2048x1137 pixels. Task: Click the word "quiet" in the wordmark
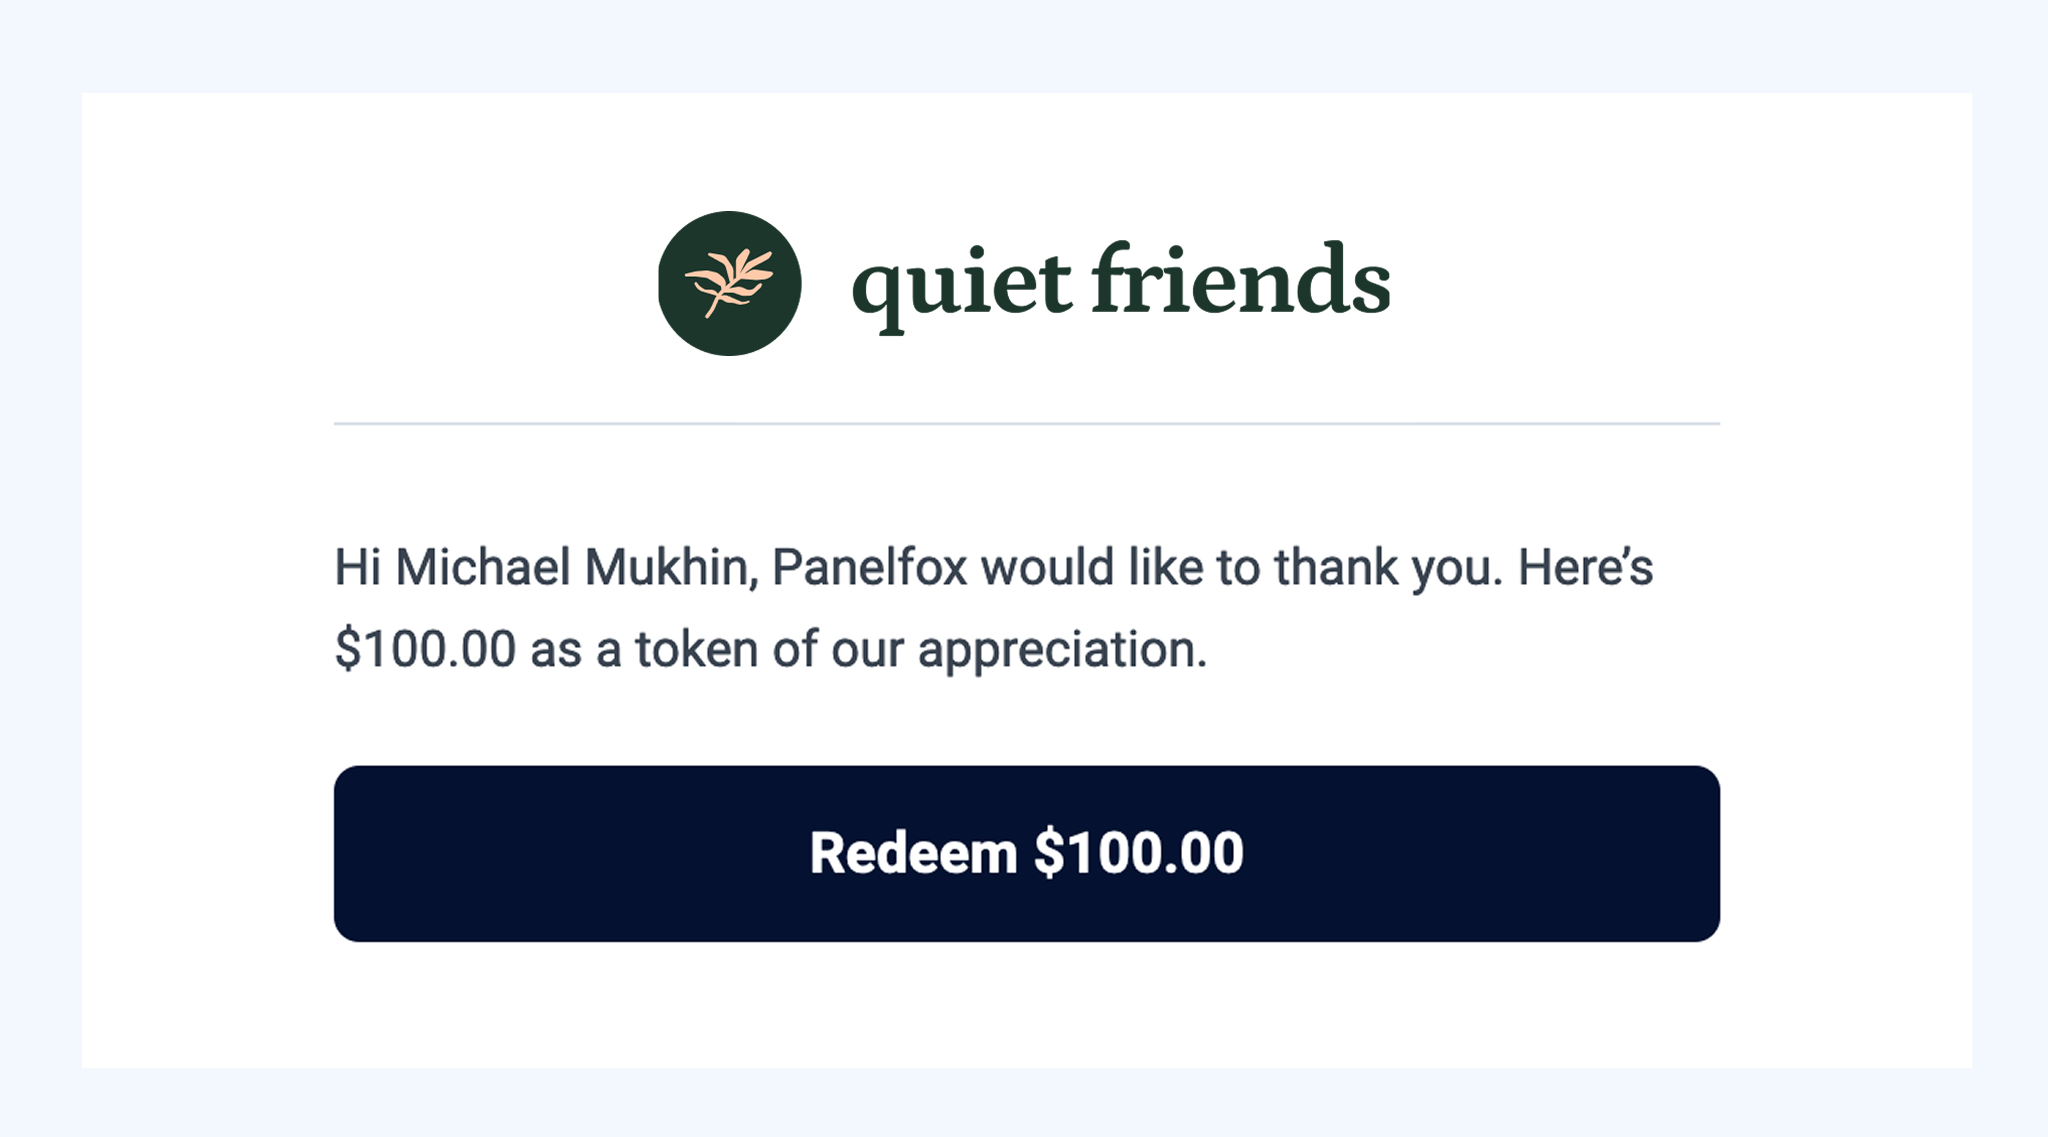961,283
